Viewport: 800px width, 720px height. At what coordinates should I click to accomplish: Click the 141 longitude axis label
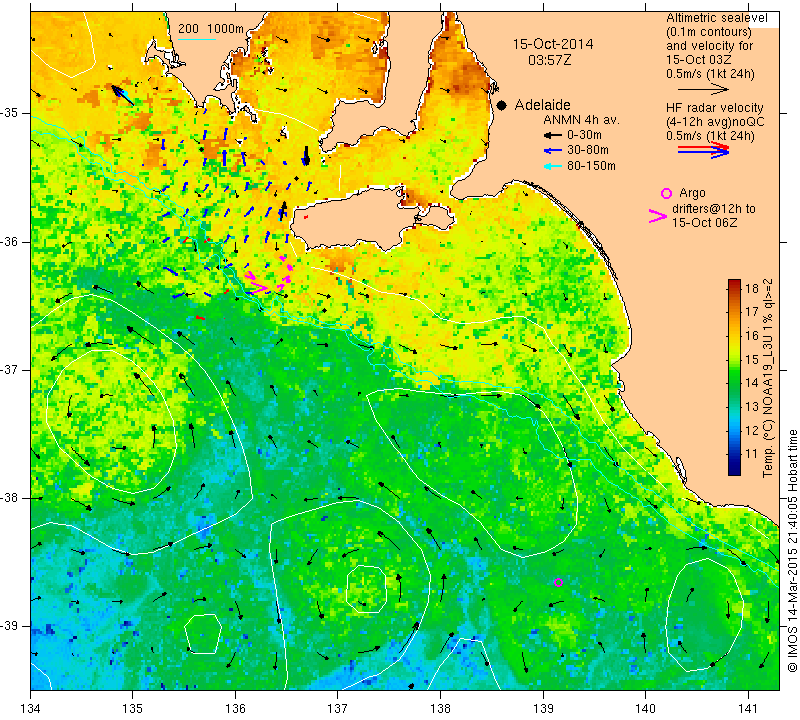point(748,709)
